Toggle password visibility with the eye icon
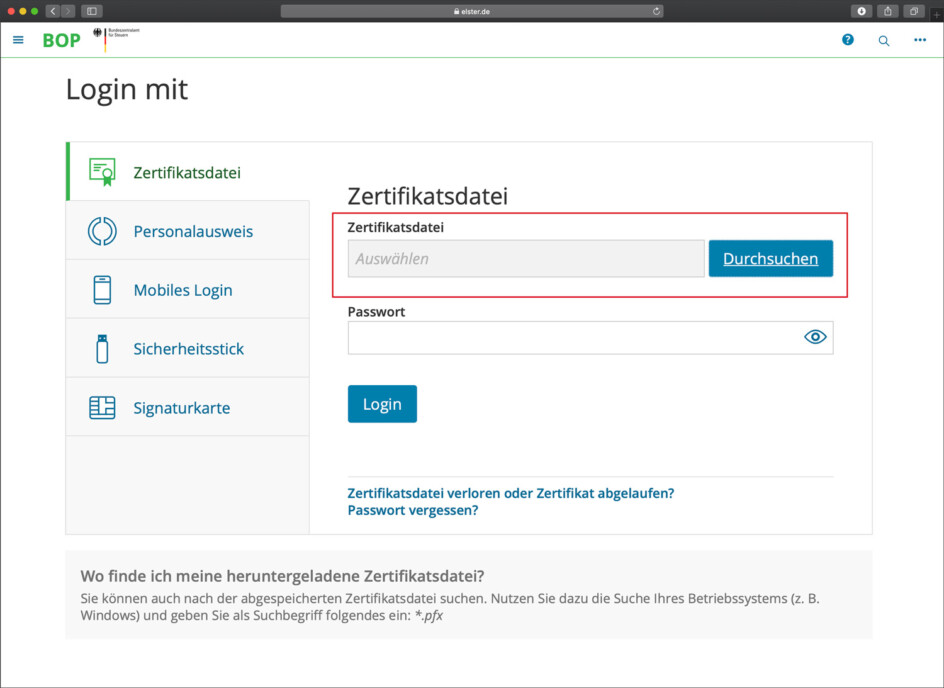This screenshot has height=688, width=944. click(814, 337)
